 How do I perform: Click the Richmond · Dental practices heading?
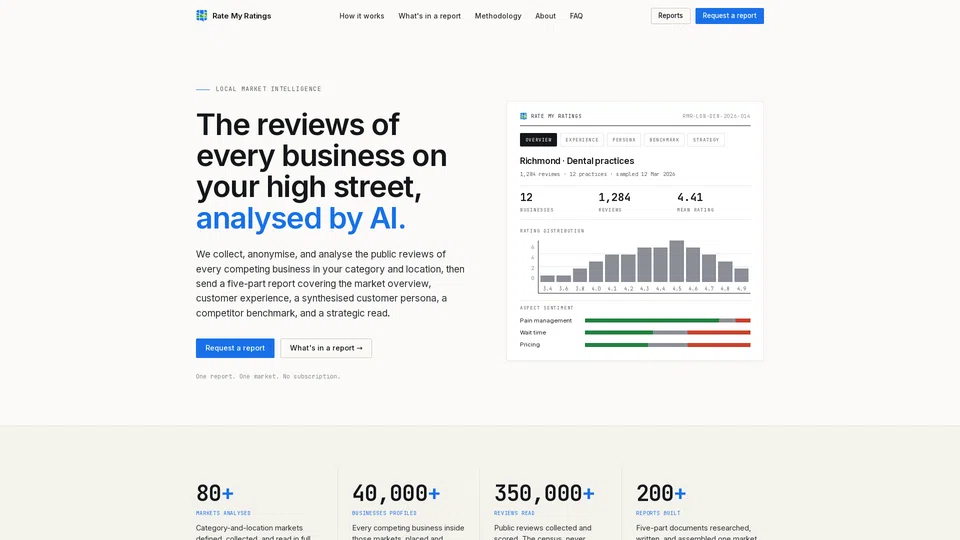pos(577,160)
